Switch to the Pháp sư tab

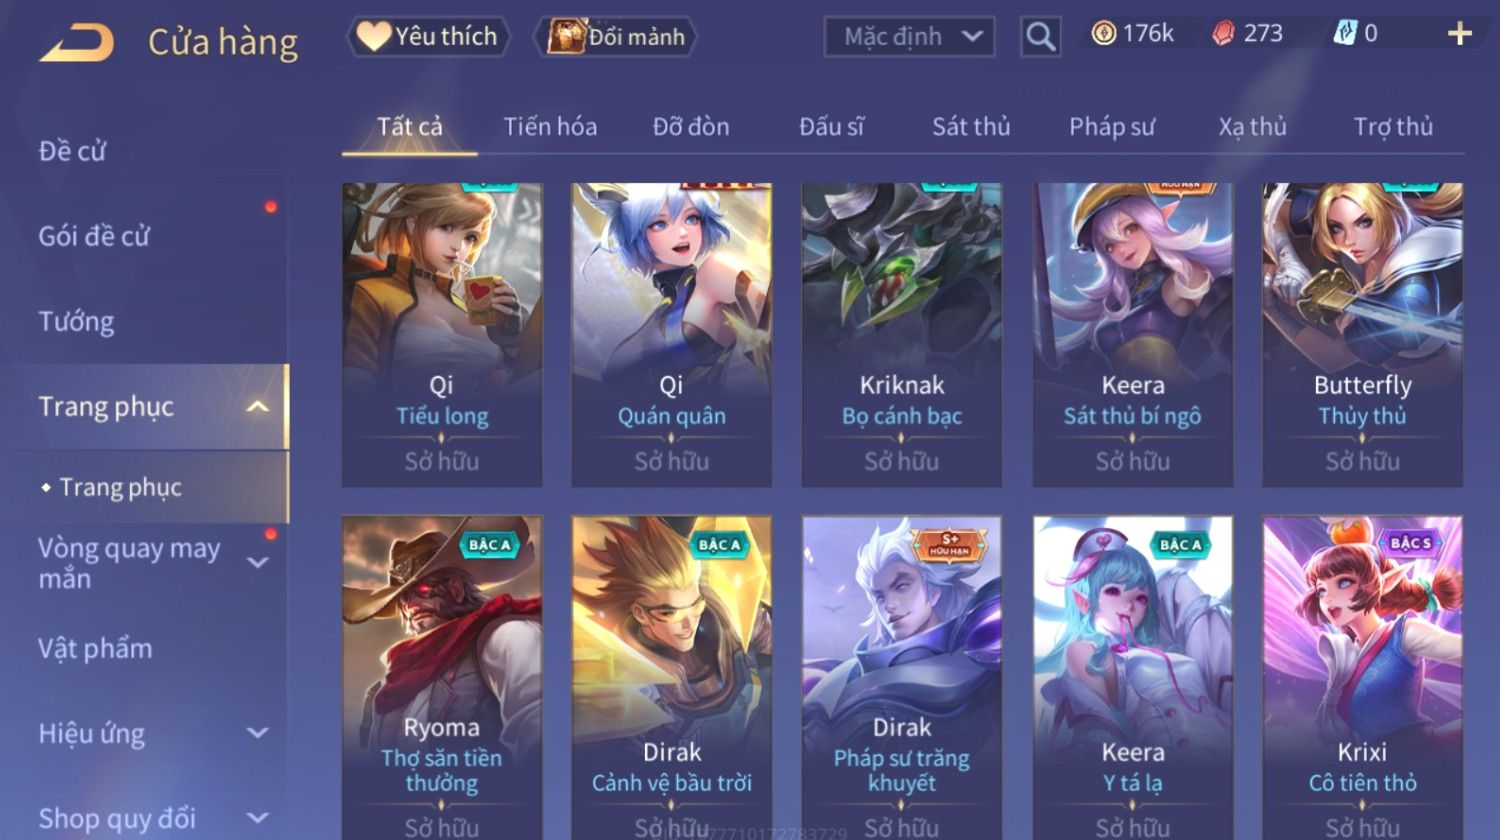[1111, 127]
